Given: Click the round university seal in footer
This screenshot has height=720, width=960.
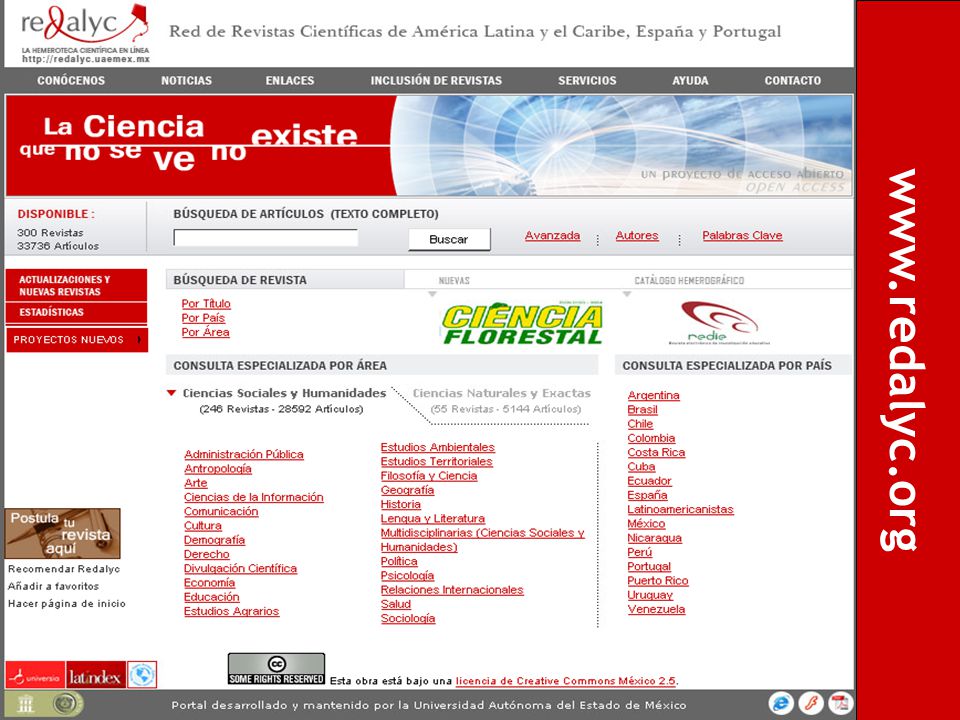Looking at the screenshot, I should point(67,703).
